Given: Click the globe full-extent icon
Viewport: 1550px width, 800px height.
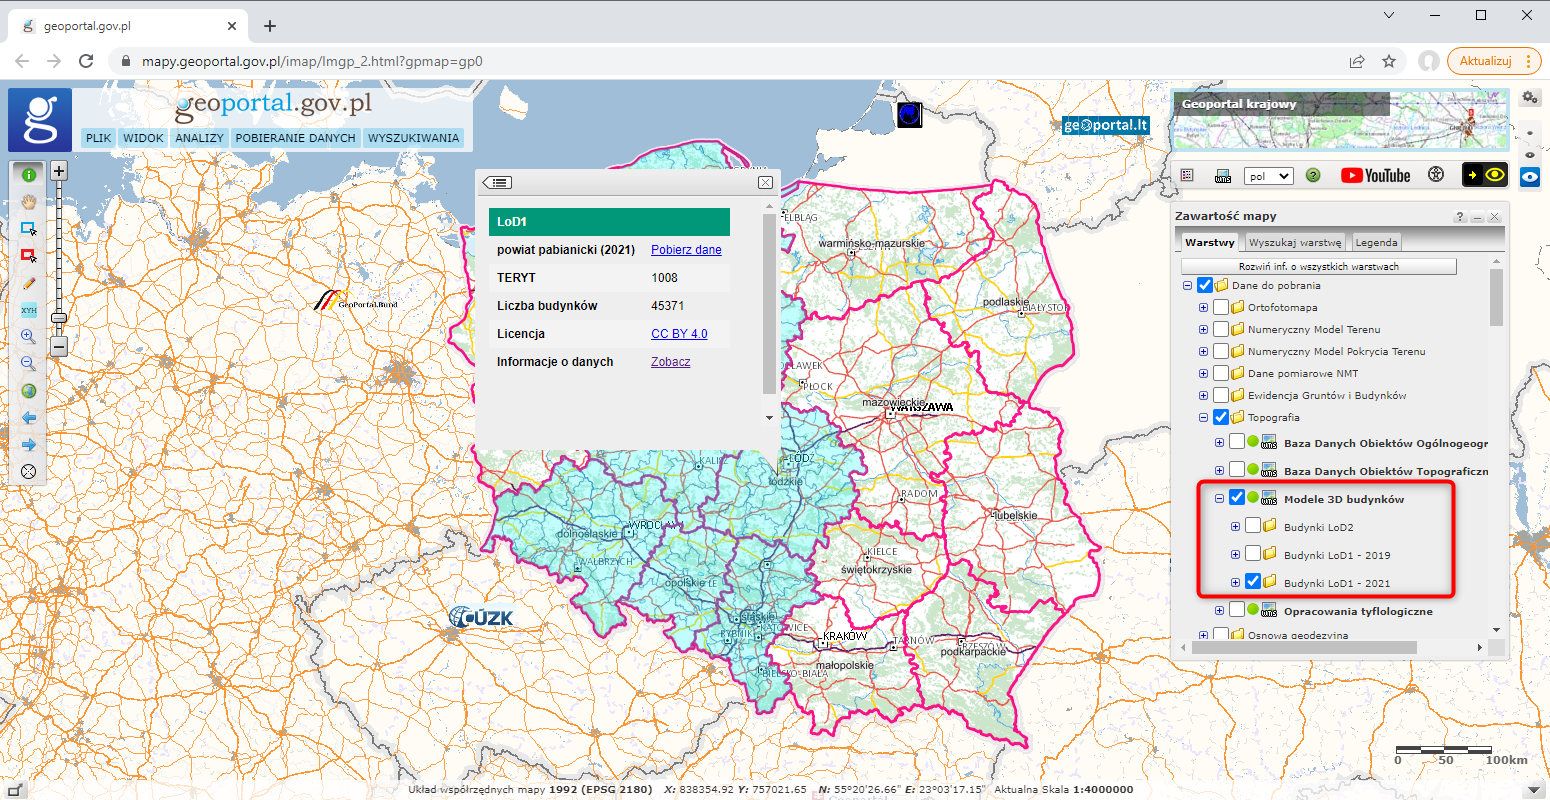Looking at the screenshot, I should 29,391.
